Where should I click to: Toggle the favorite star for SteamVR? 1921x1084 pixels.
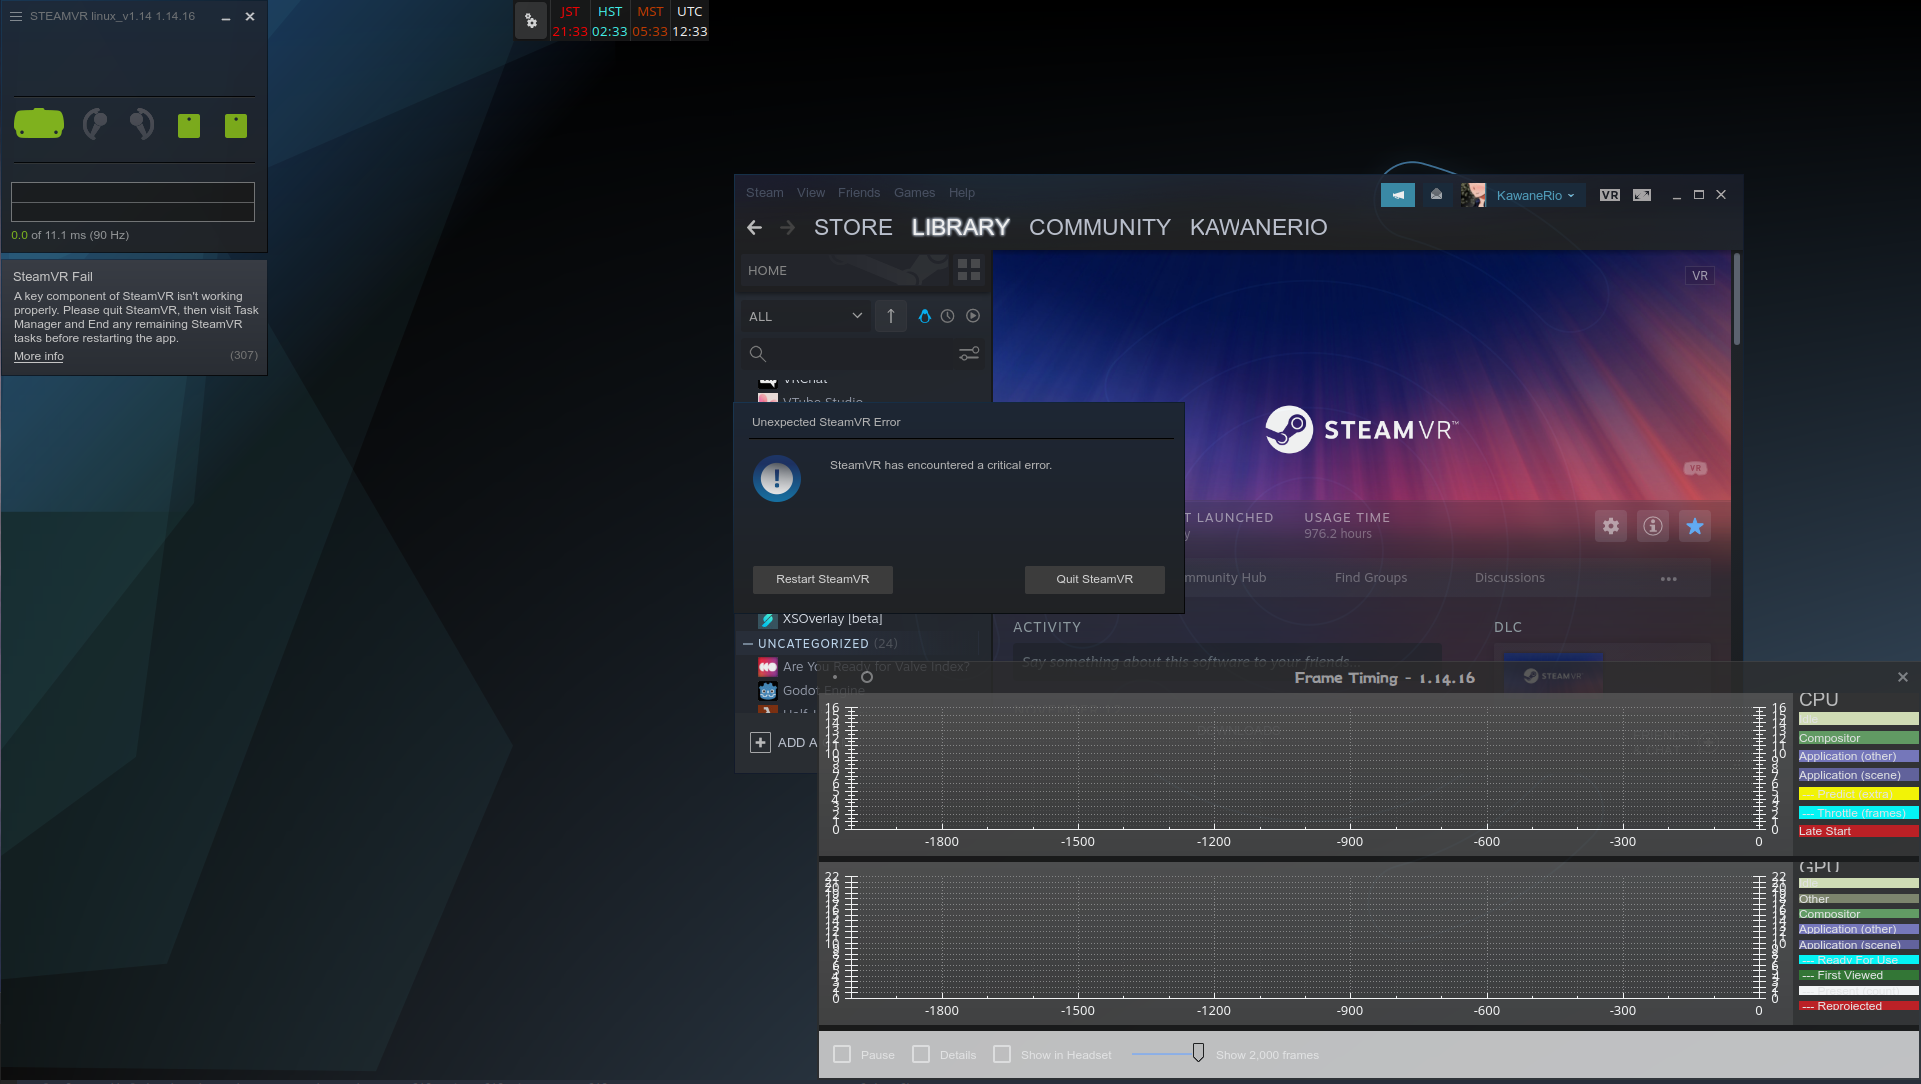tap(1695, 526)
